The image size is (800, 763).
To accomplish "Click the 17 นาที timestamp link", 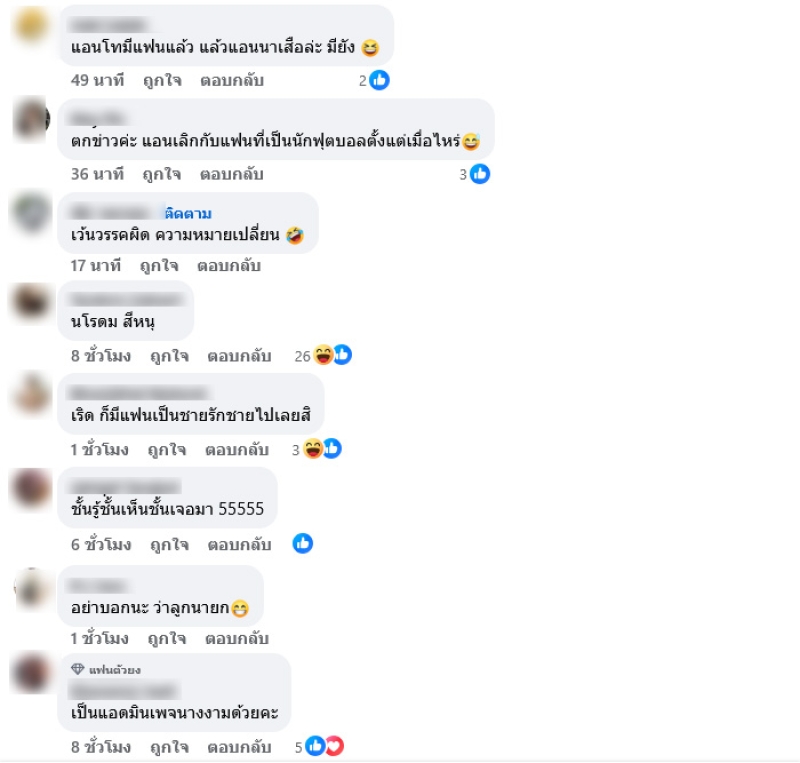I will tap(96, 266).
